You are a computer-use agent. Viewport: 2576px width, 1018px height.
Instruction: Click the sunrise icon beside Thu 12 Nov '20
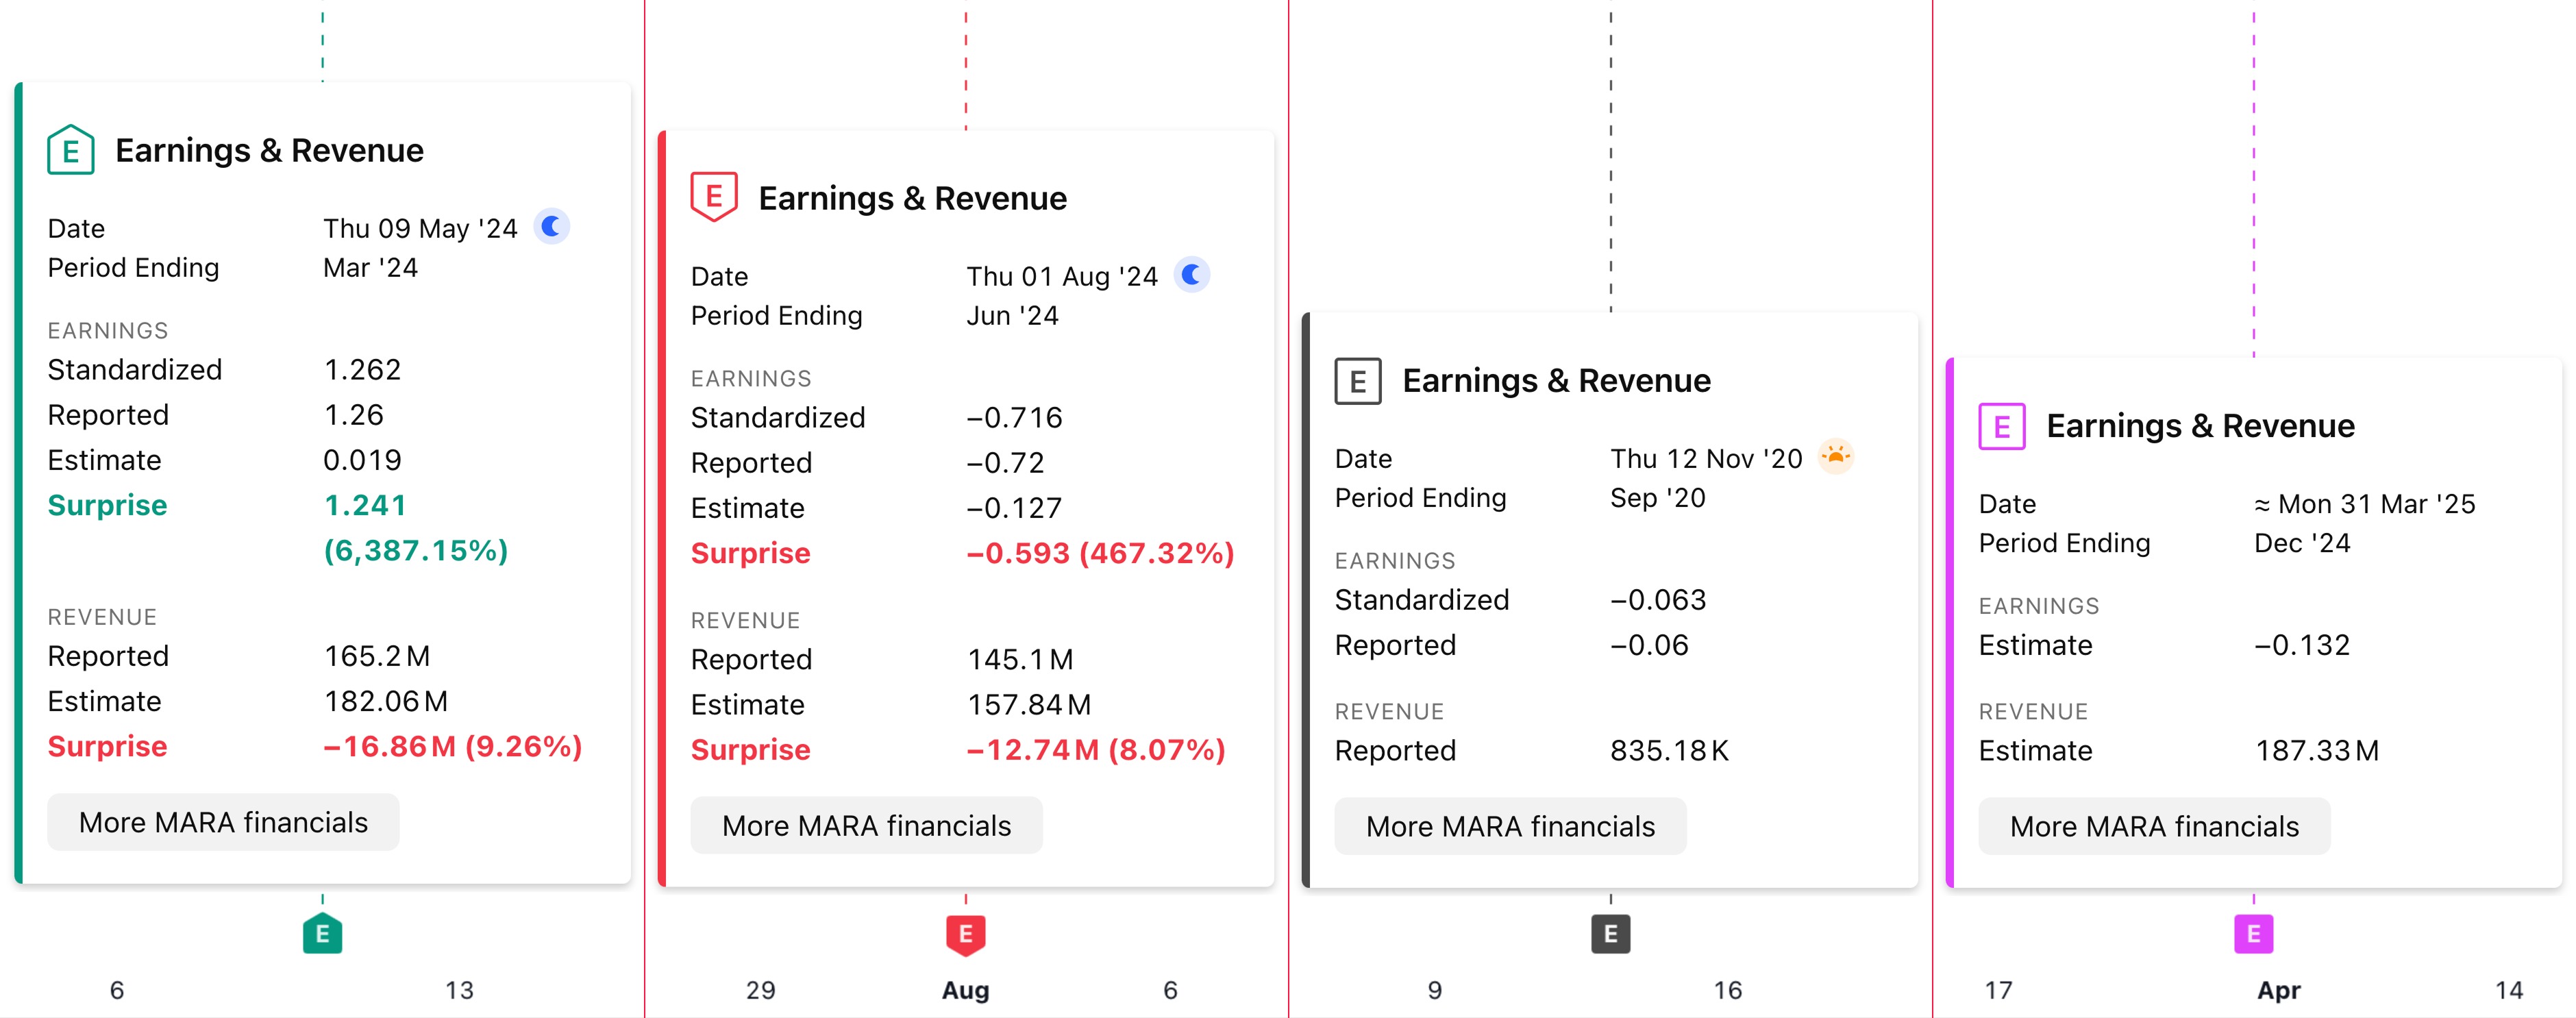pyautogui.click(x=1835, y=457)
